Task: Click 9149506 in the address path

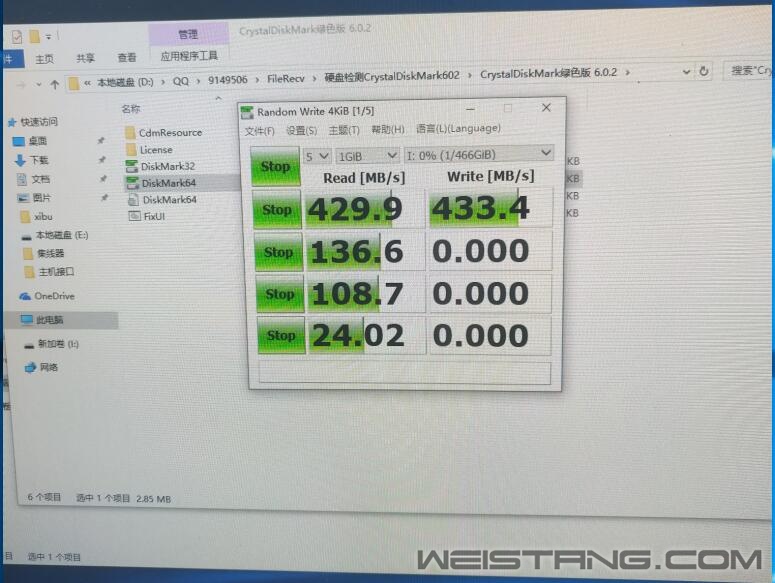Action: coord(227,80)
